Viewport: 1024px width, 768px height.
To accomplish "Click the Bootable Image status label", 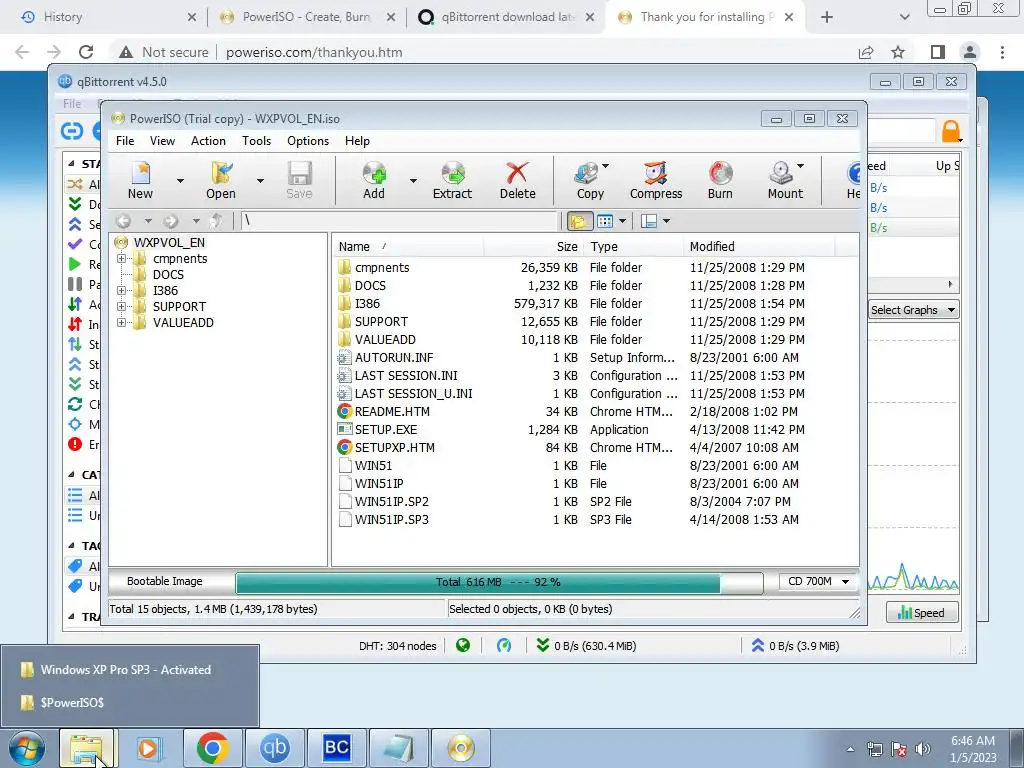I will click(165, 581).
